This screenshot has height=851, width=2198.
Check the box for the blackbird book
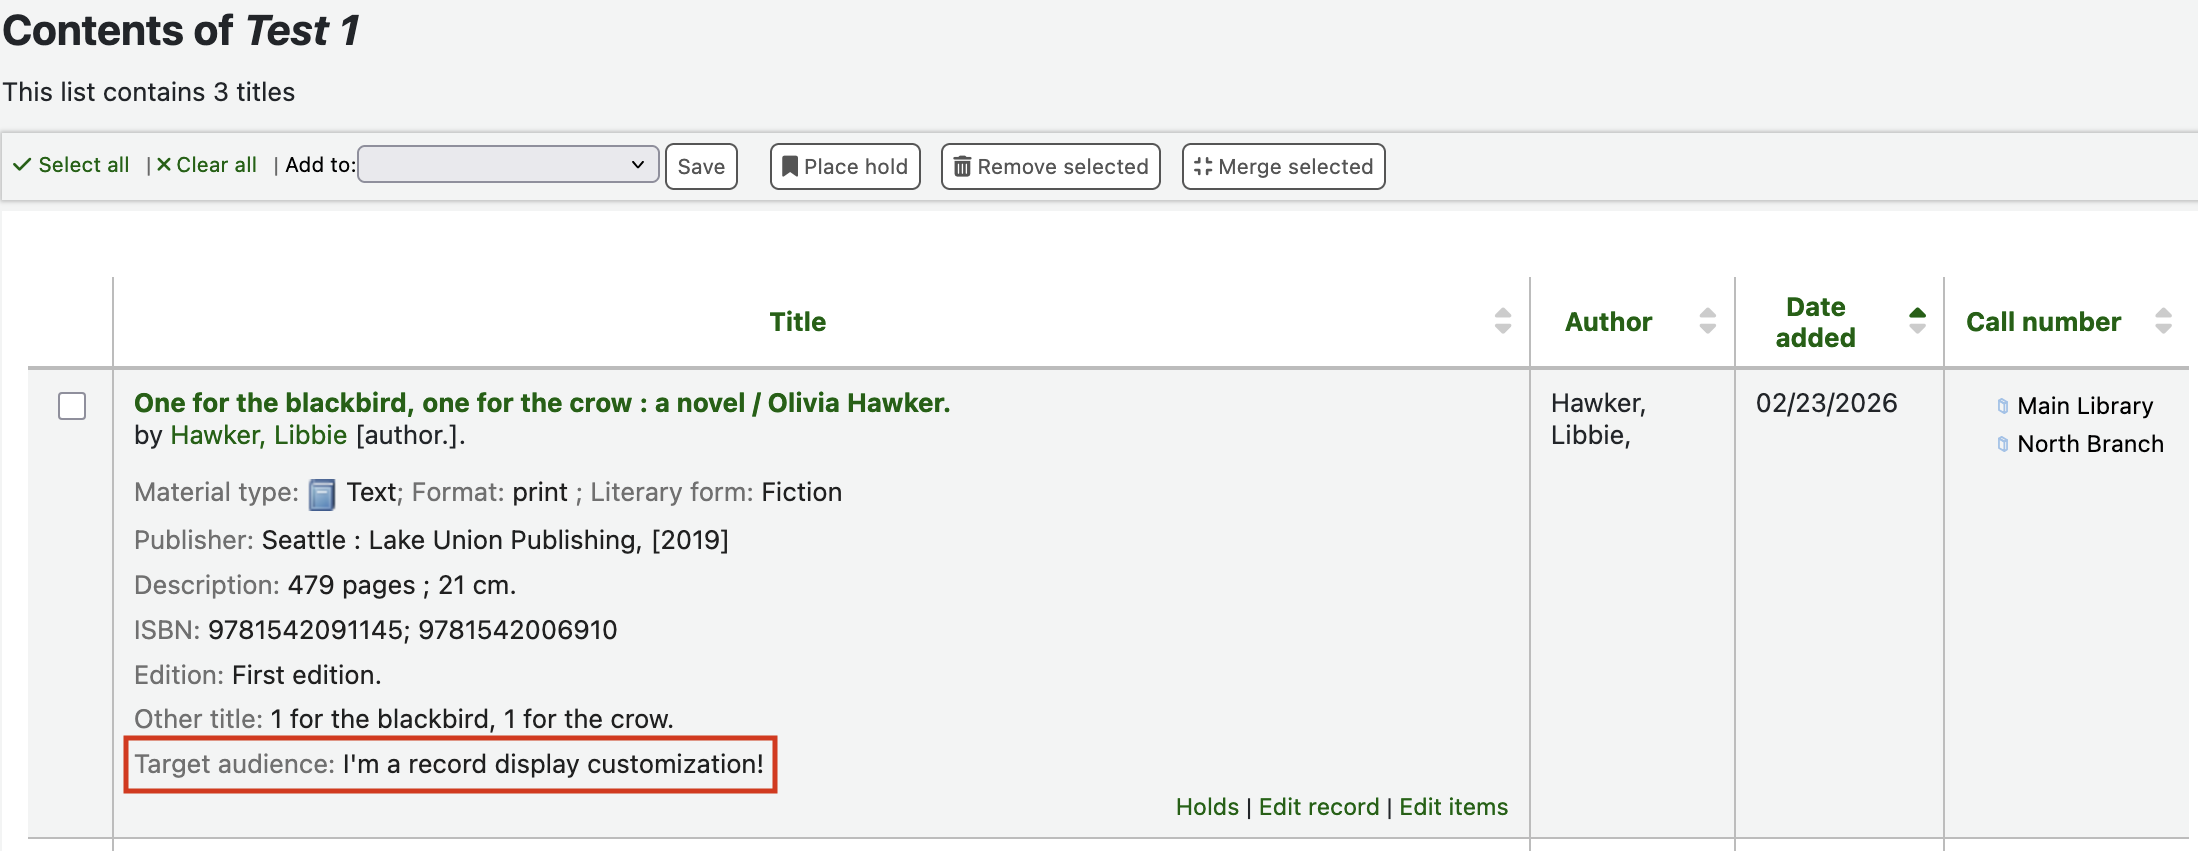pos(72,406)
